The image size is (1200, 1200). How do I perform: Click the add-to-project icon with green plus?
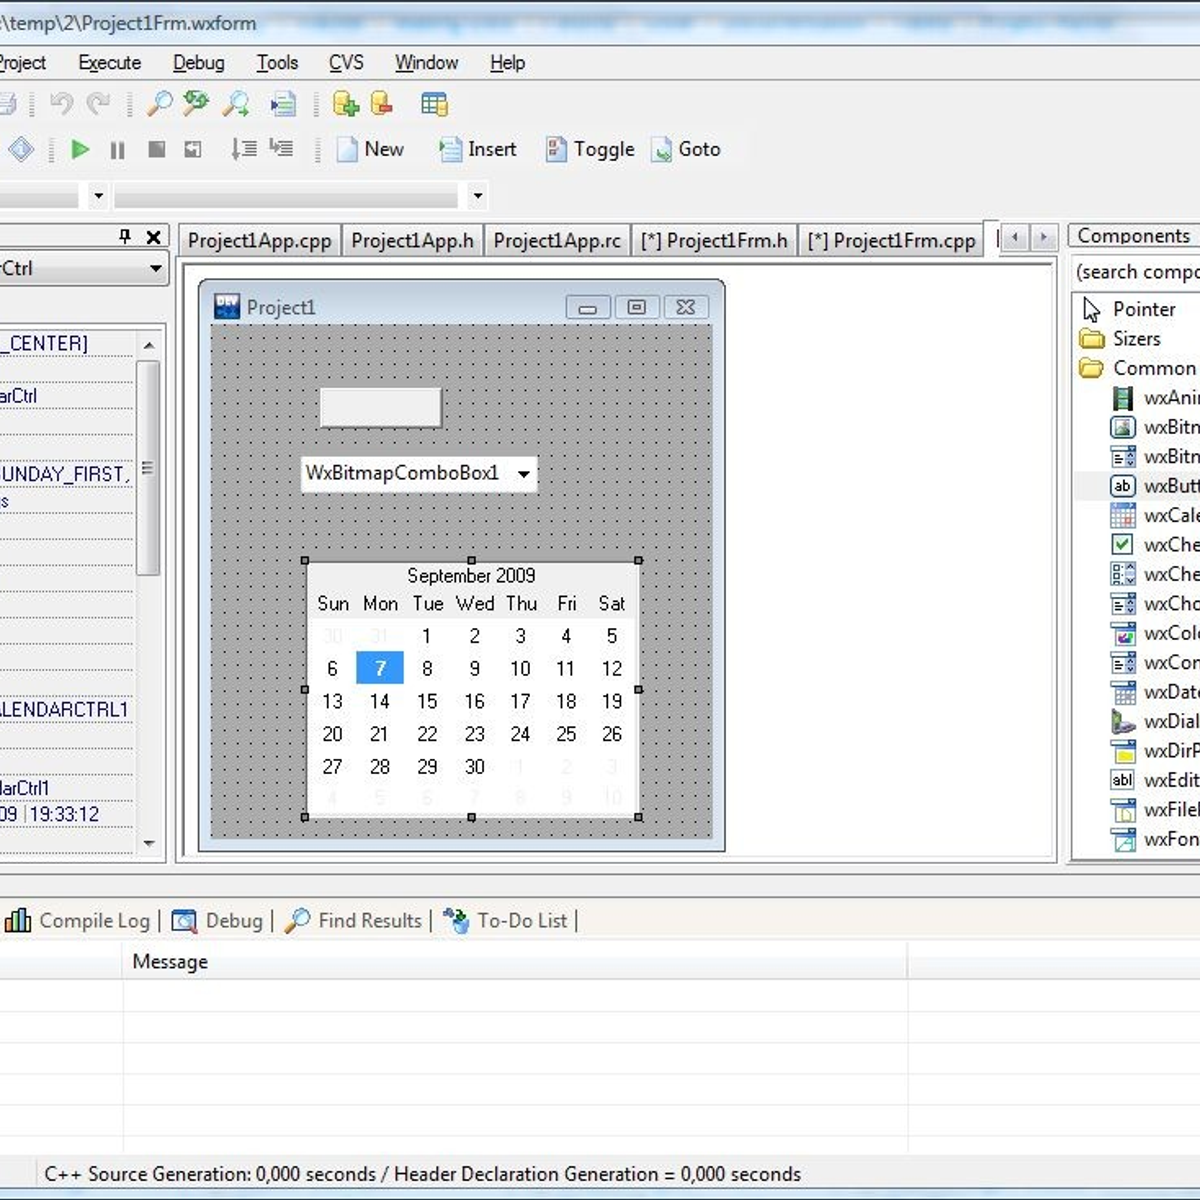(346, 104)
